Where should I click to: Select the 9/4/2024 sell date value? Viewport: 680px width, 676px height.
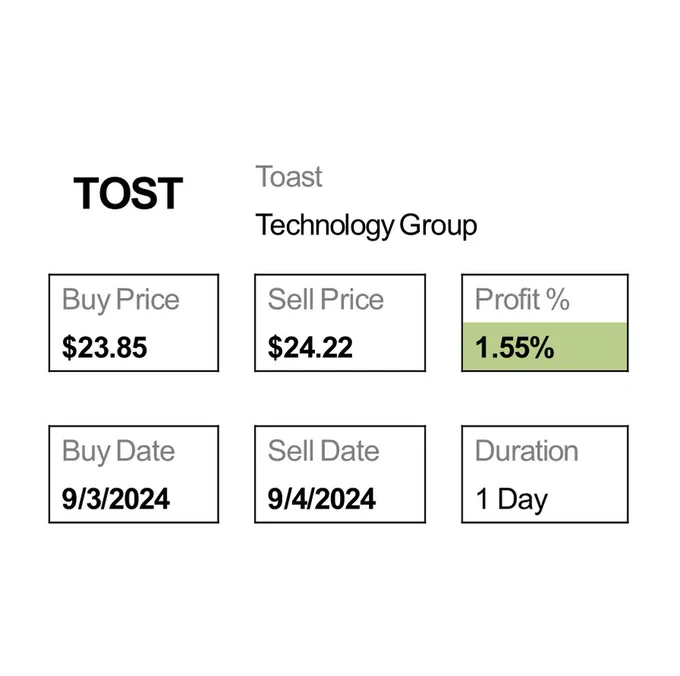tap(321, 499)
